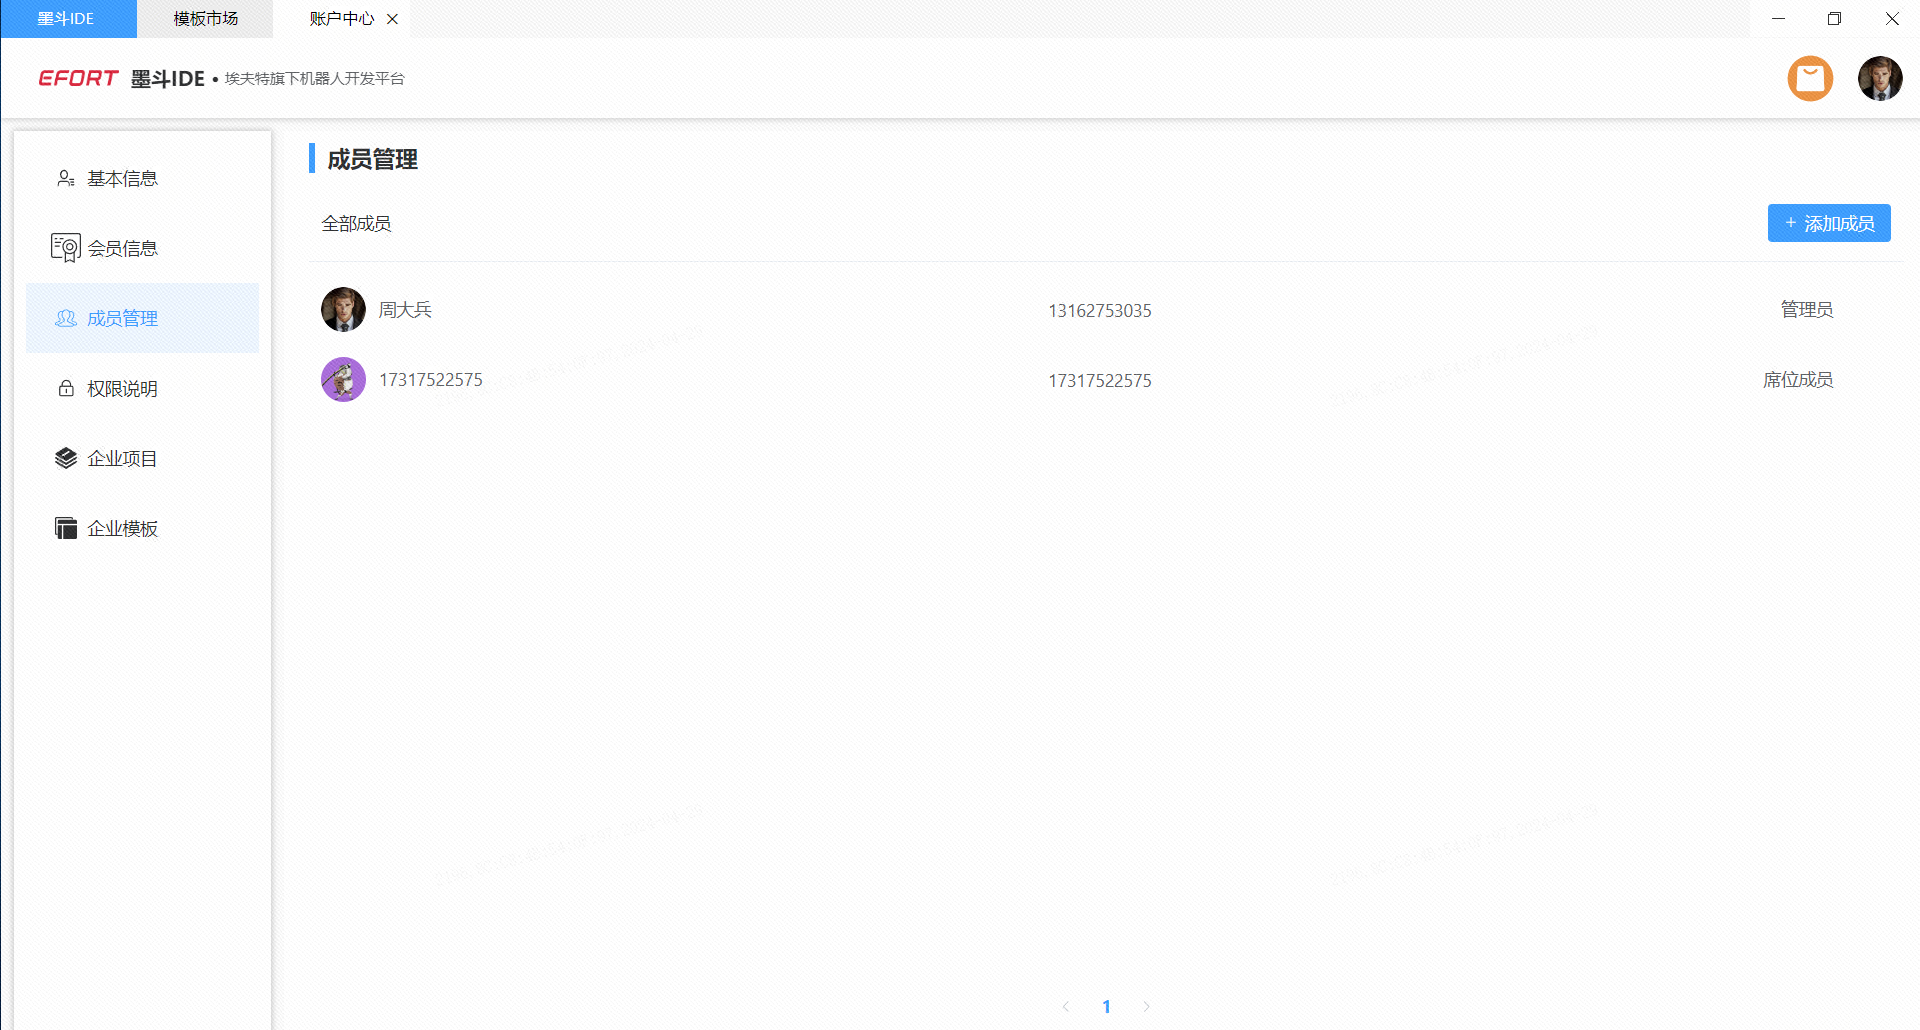Viewport: 1920px width, 1030px height.
Task: Click 周大兵's member avatar
Action: click(x=343, y=310)
